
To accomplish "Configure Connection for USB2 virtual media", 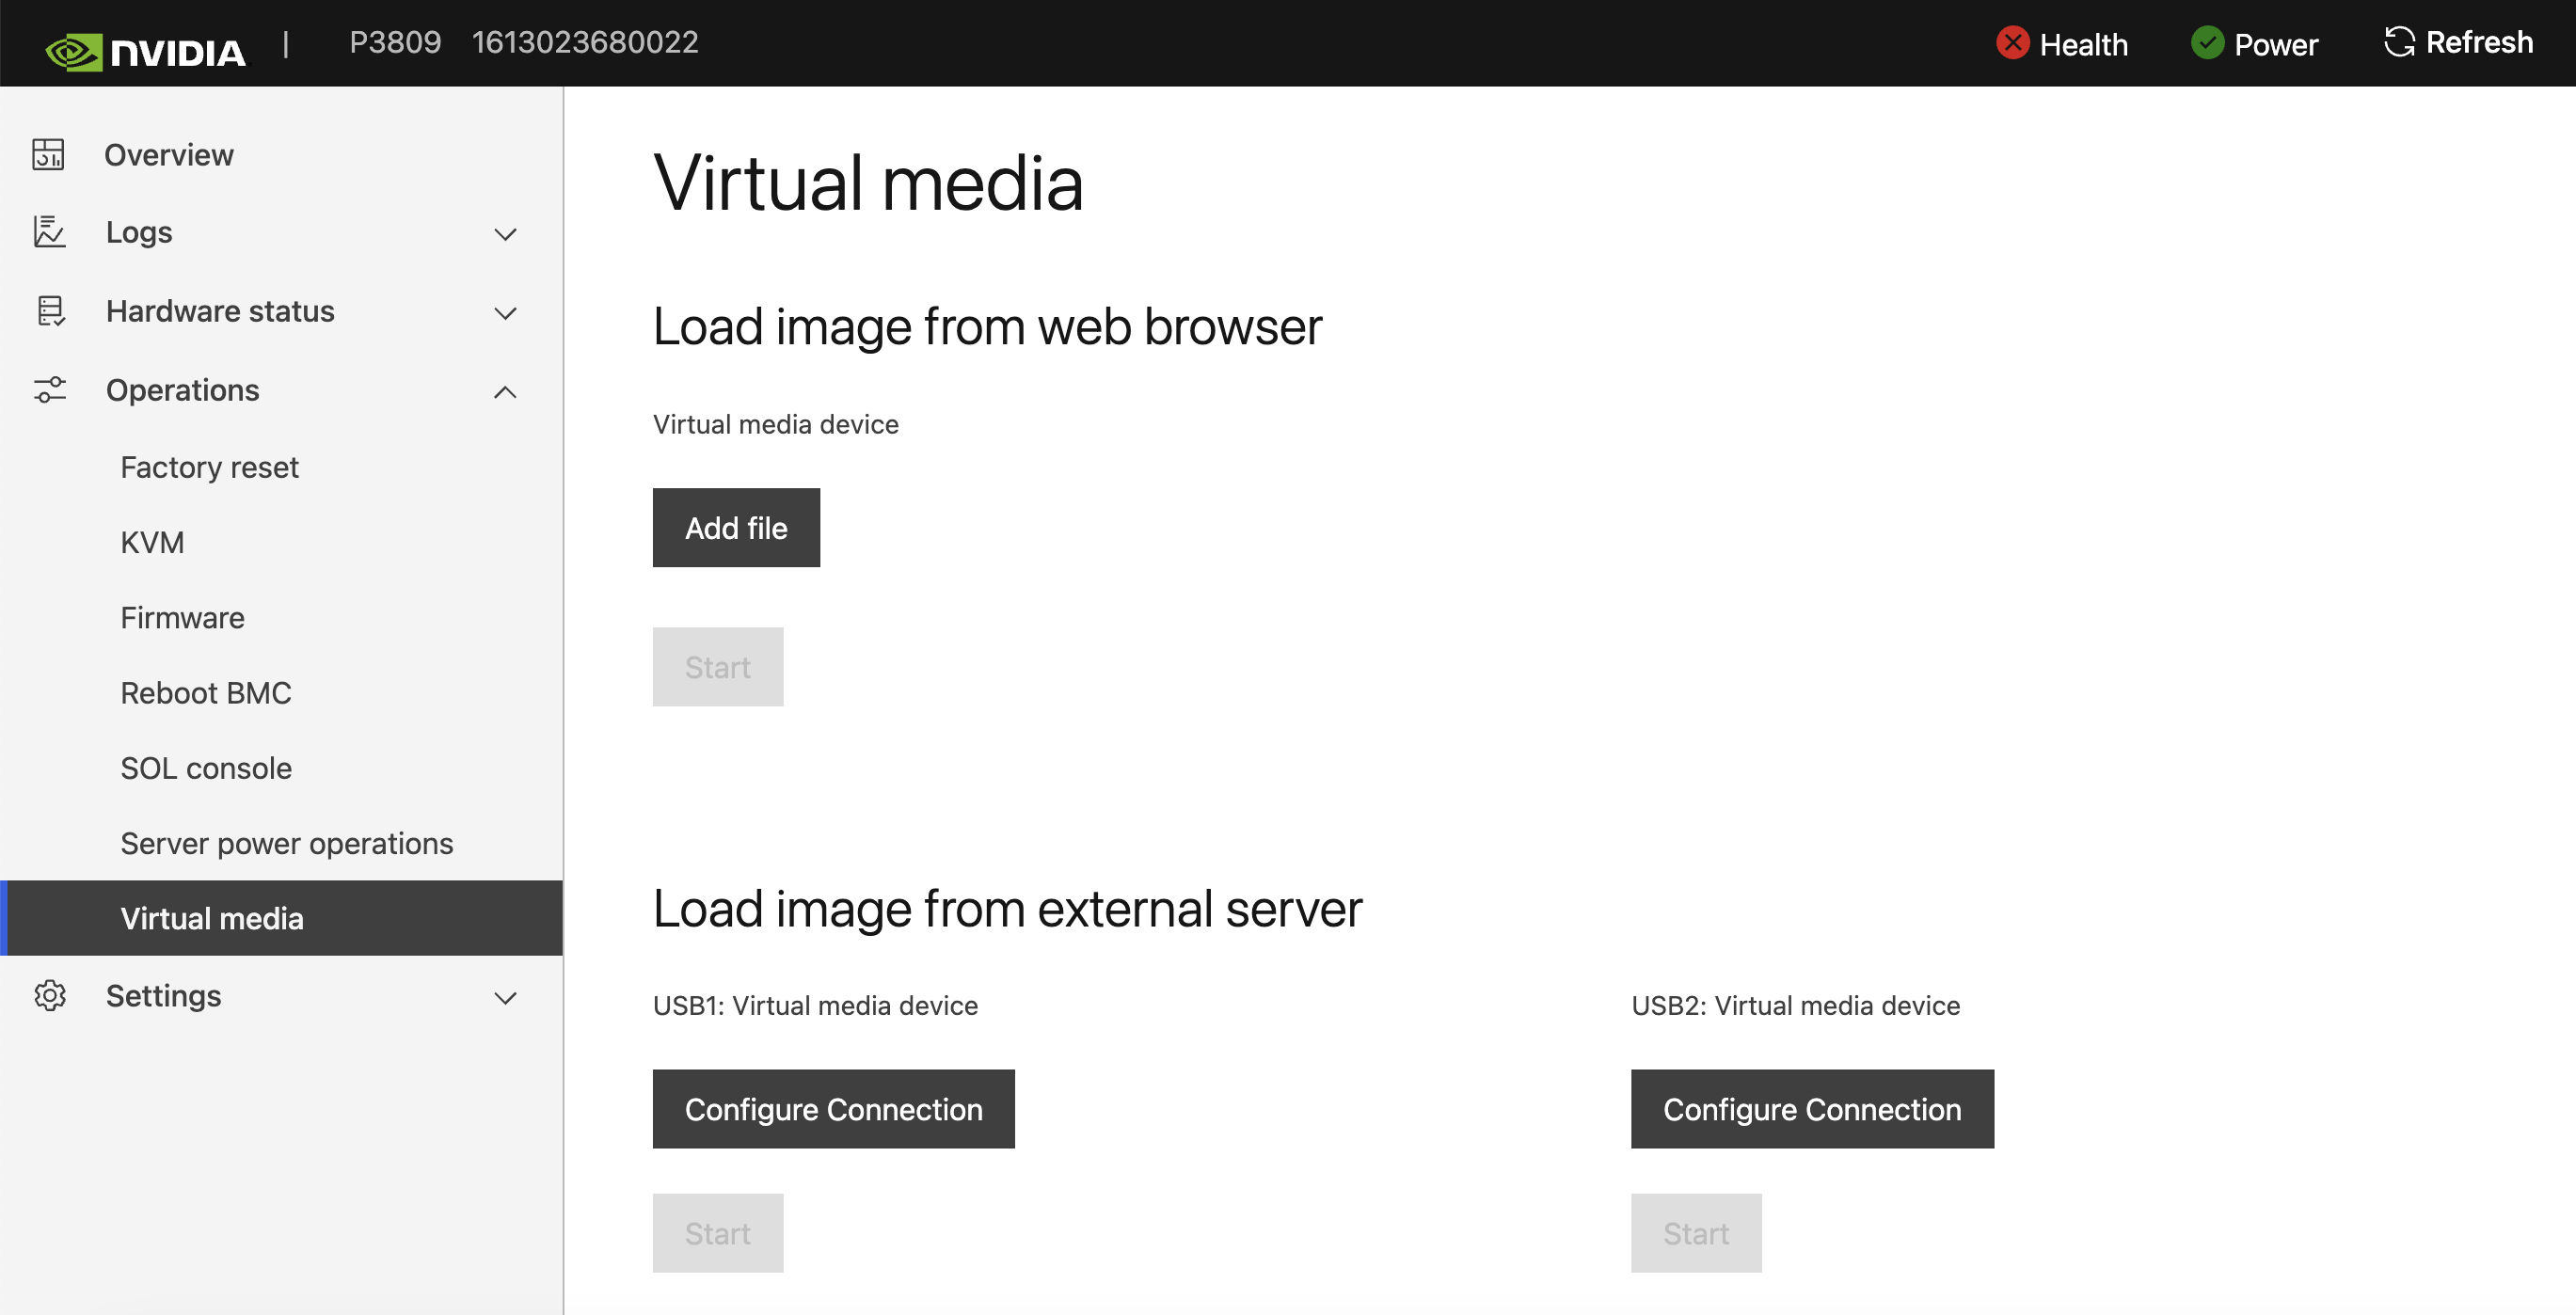I will click(x=1811, y=1108).
